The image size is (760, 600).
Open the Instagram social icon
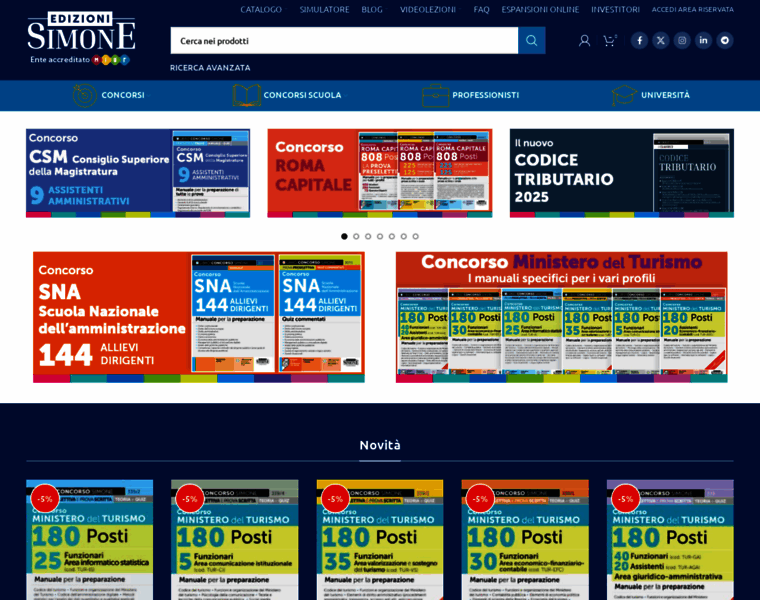(x=682, y=41)
